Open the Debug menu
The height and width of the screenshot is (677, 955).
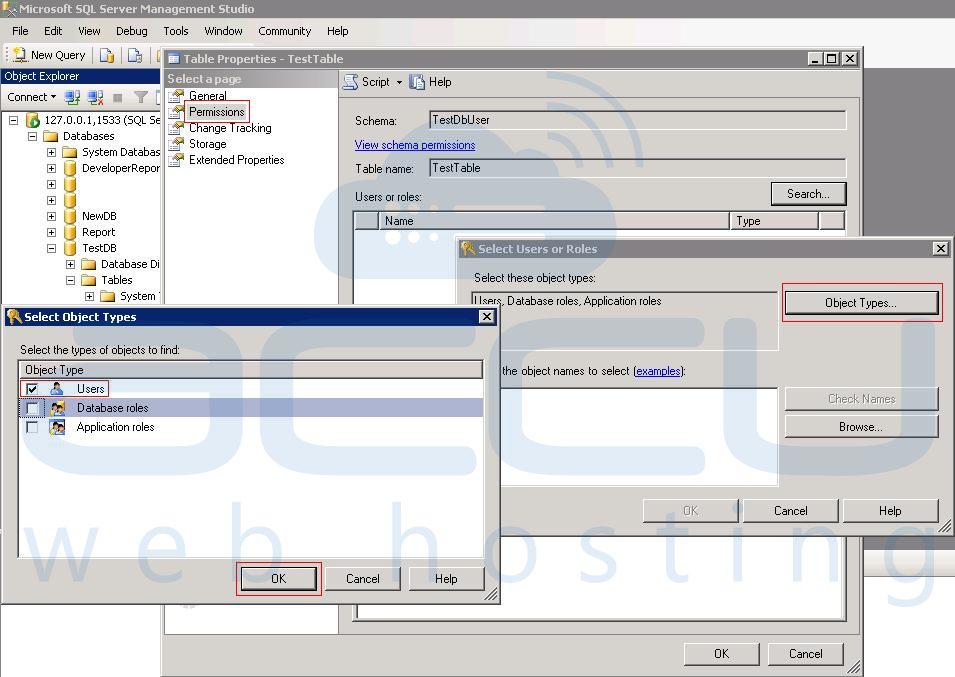tap(132, 31)
